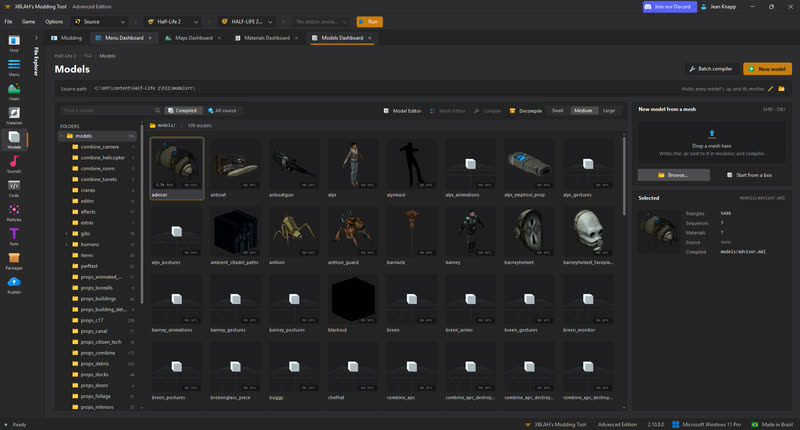Select the barneyhelmet model thumbnail
The height and width of the screenshot is (430, 800).
pos(529,236)
